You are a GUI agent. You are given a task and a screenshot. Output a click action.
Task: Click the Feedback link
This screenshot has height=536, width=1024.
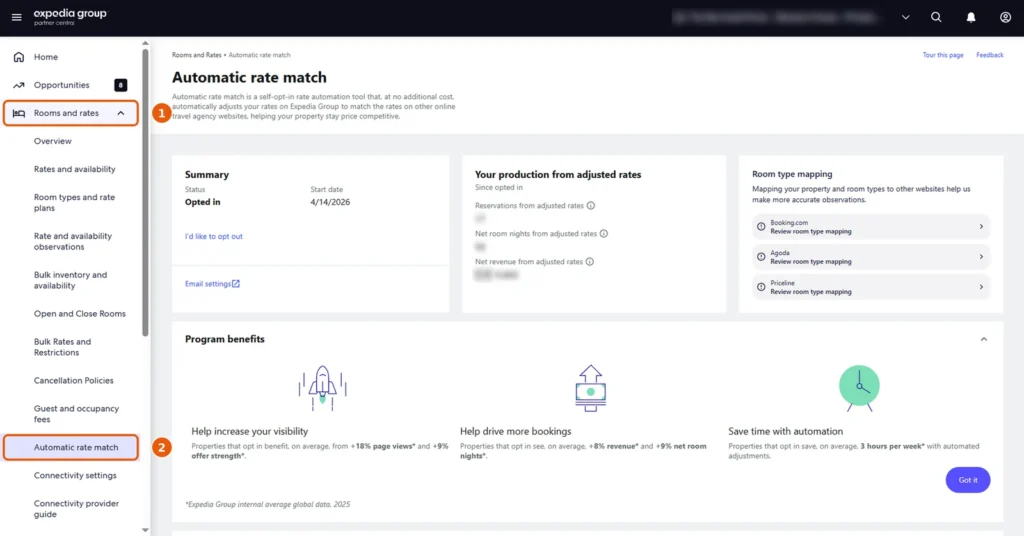tap(989, 55)
